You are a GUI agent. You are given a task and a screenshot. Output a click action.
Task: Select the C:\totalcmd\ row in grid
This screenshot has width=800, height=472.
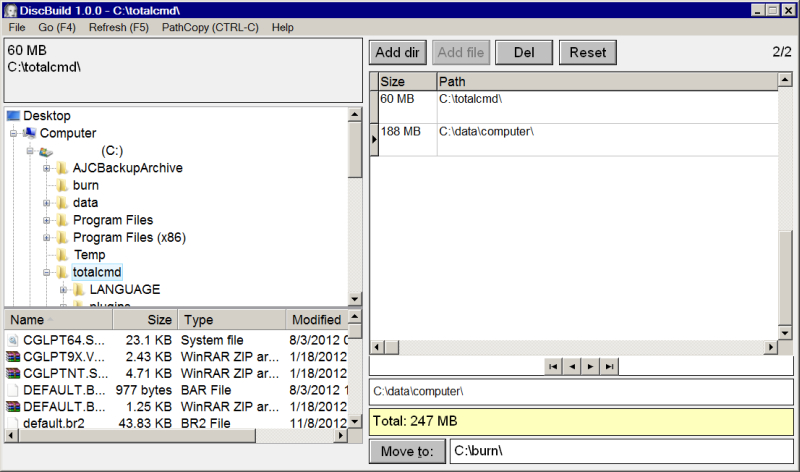(574, 107)
